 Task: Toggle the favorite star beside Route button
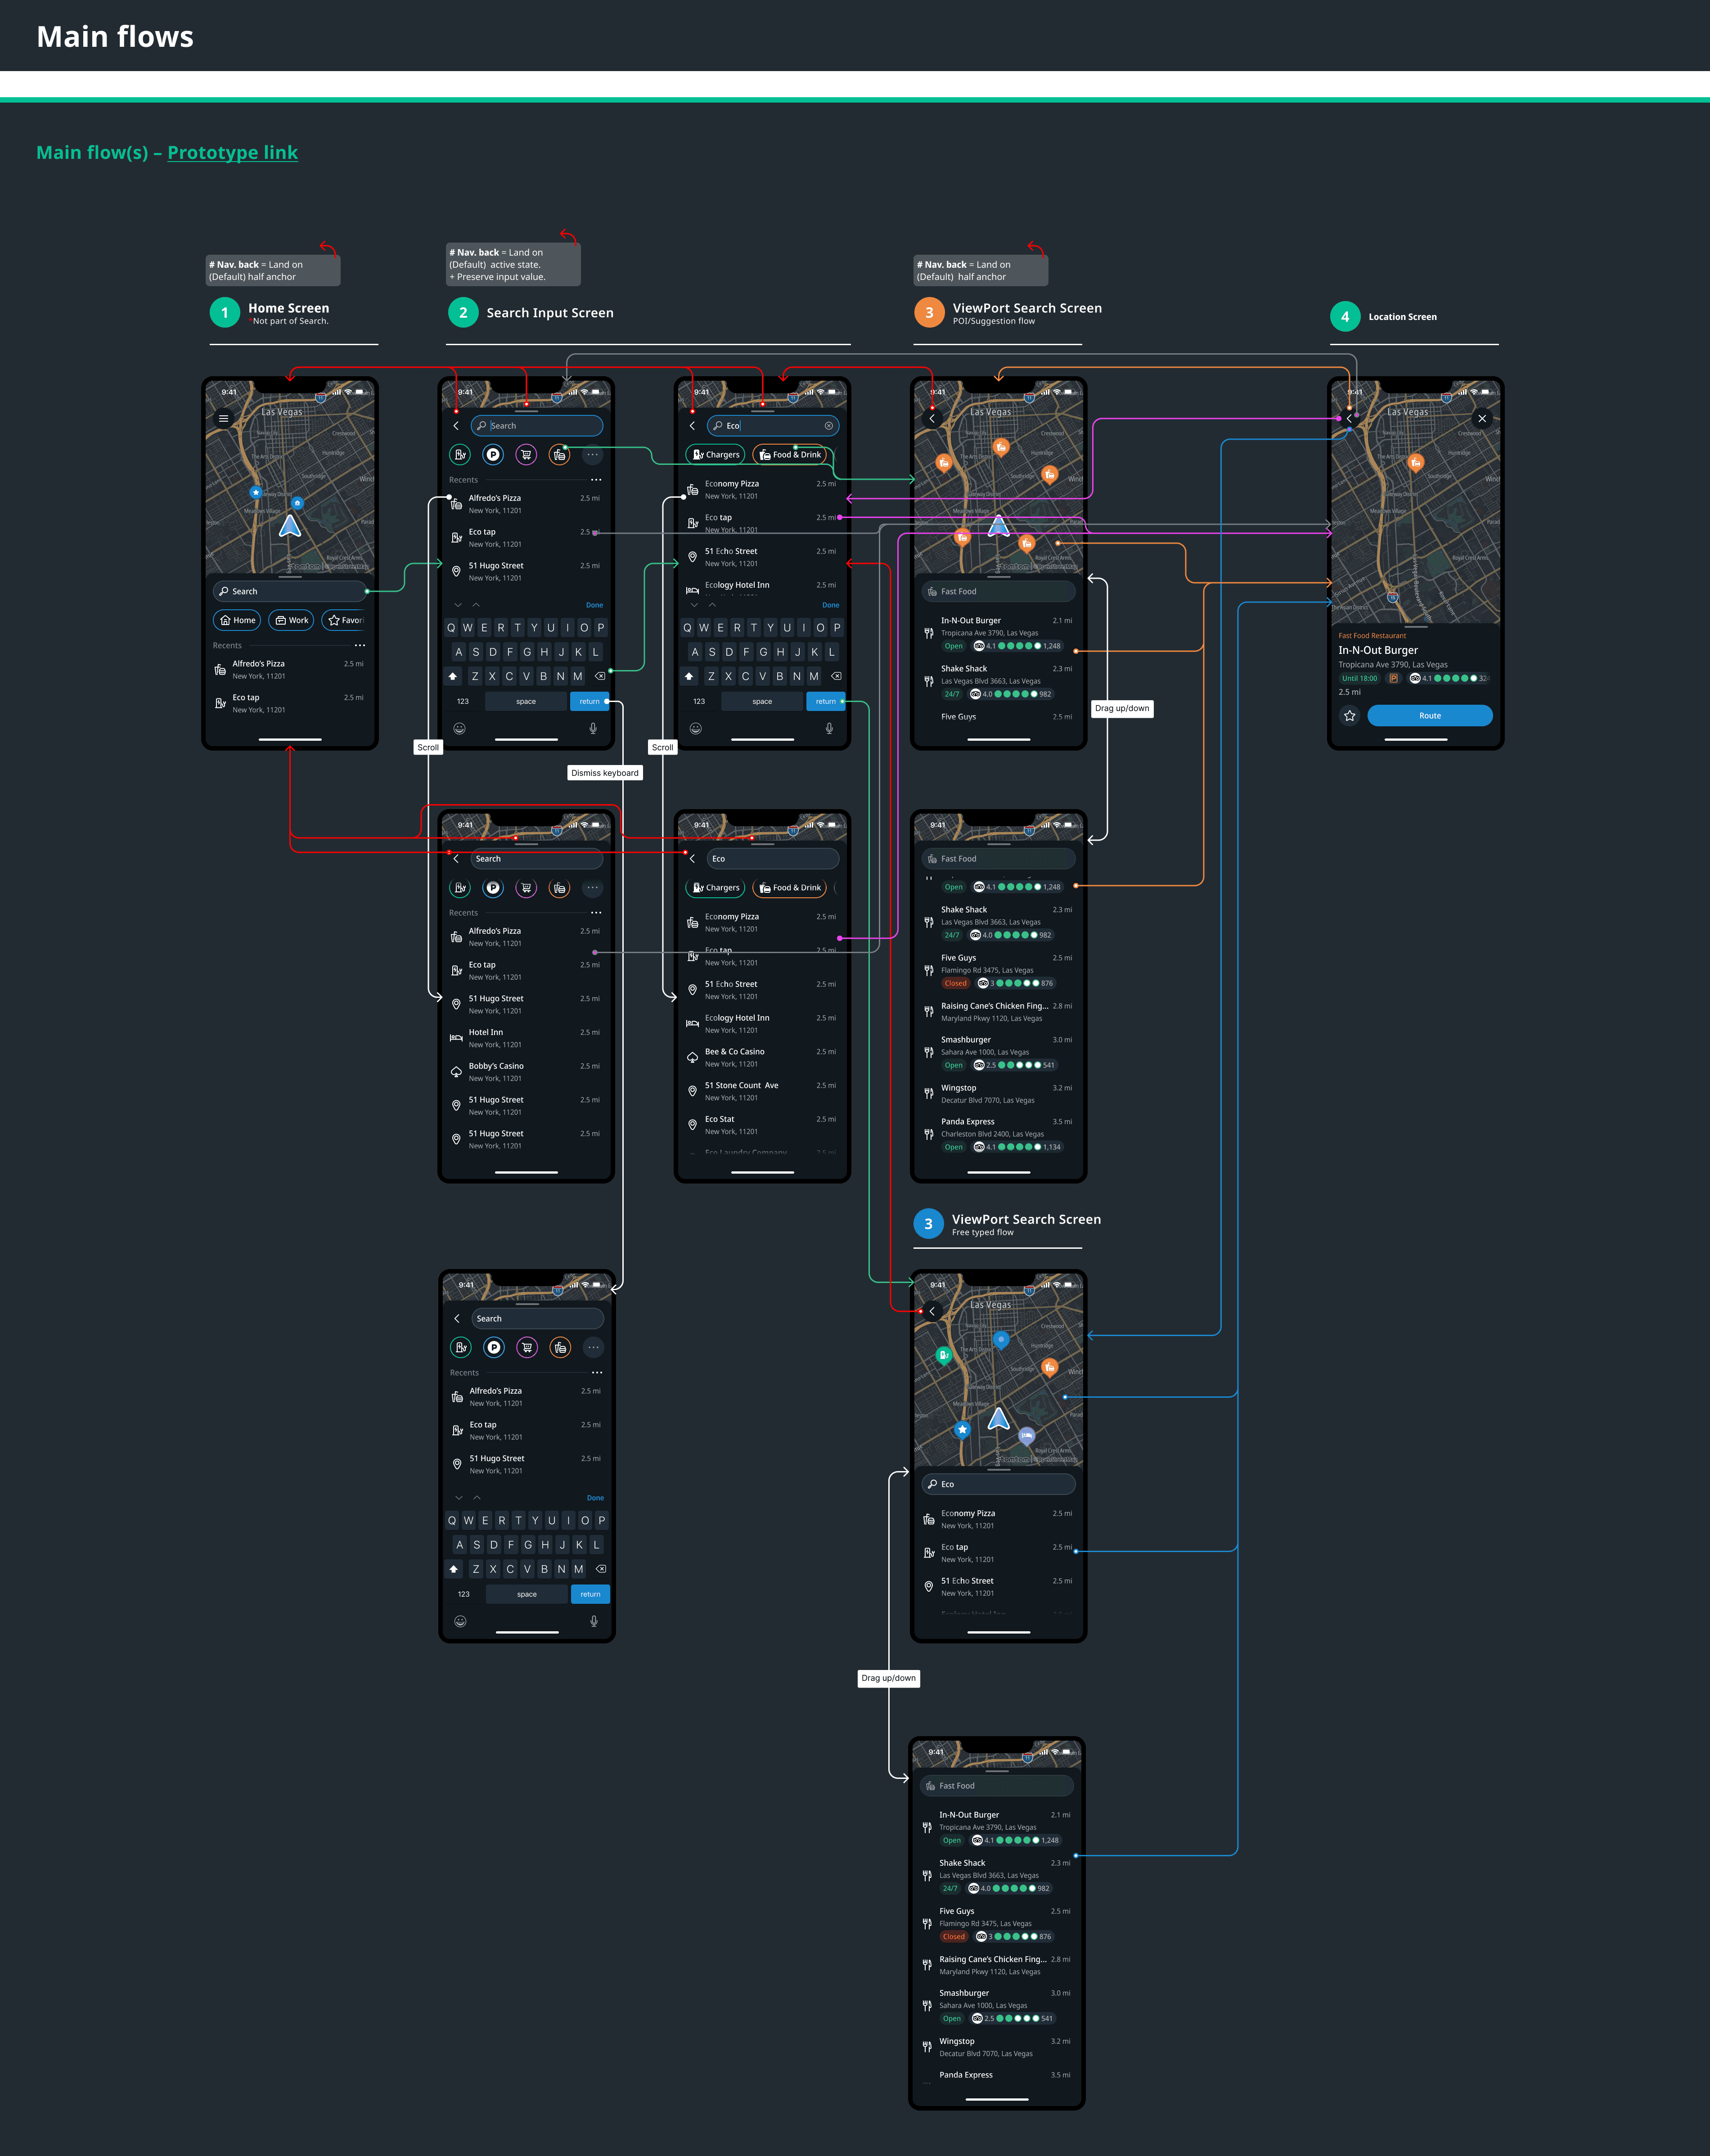click(x=1349, y=716)
